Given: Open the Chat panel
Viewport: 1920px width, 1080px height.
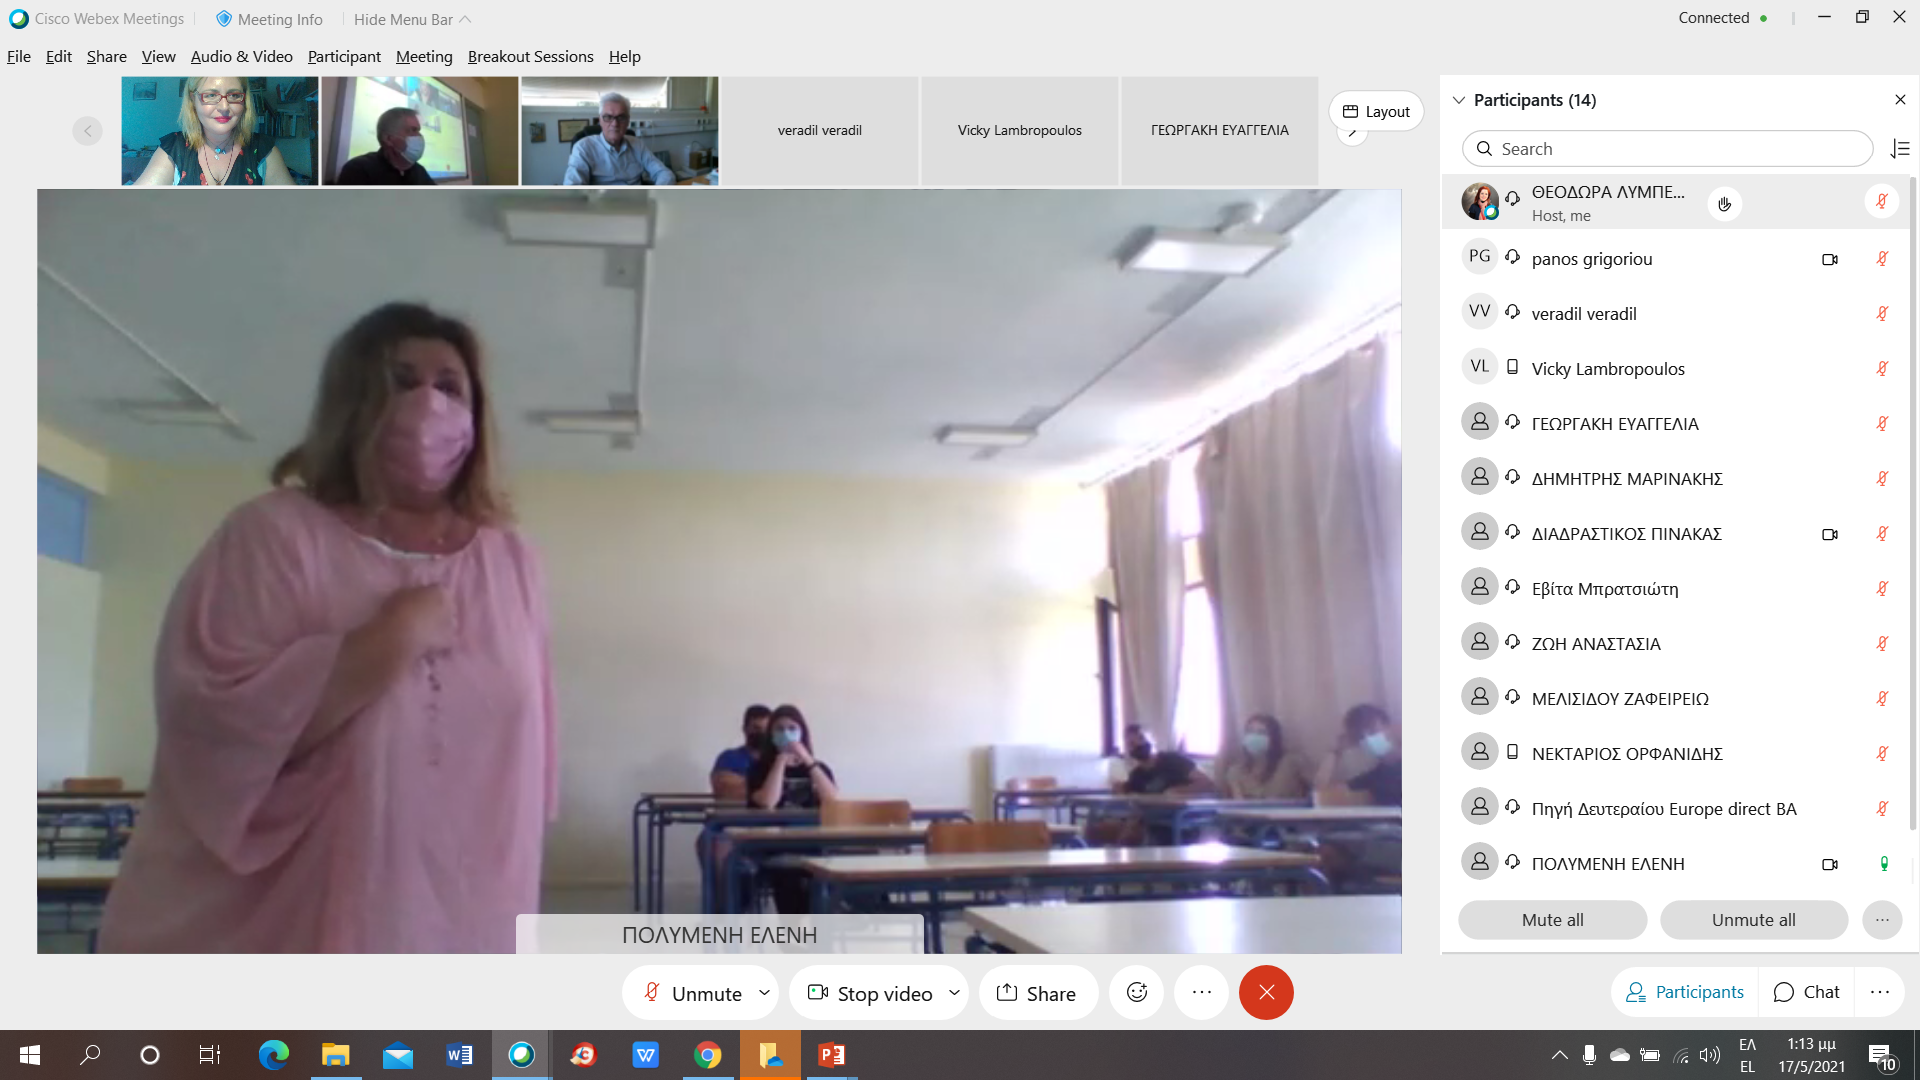Looking at the screenshot, I should pos(1807,992).
